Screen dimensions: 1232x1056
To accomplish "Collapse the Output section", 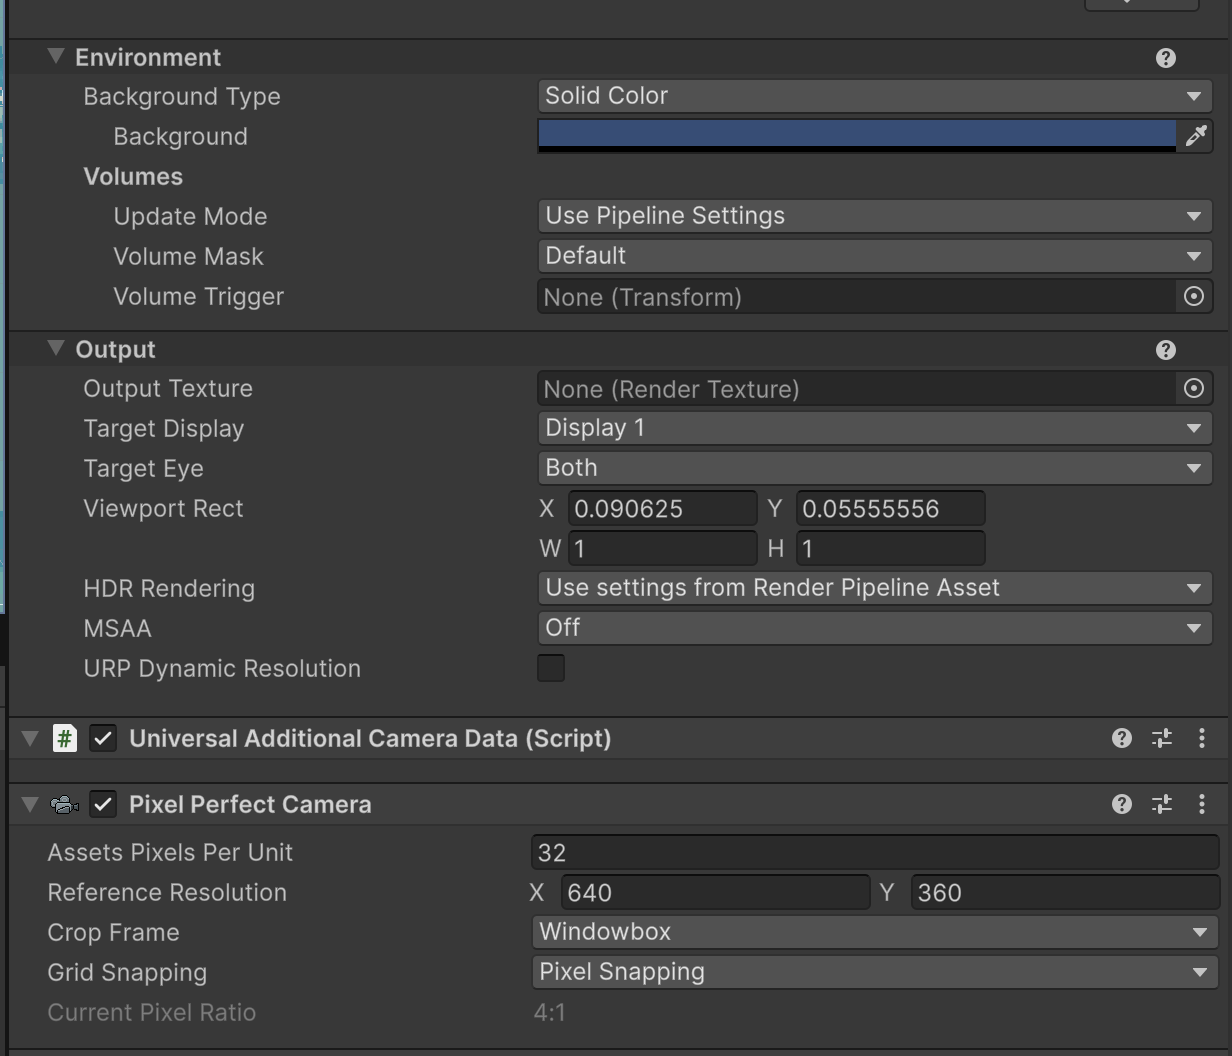I will (x=55, y=349).
